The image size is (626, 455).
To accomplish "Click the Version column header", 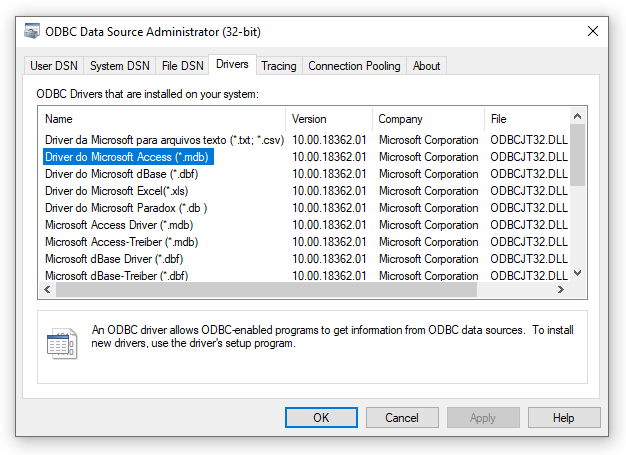I will coord(330,119).
